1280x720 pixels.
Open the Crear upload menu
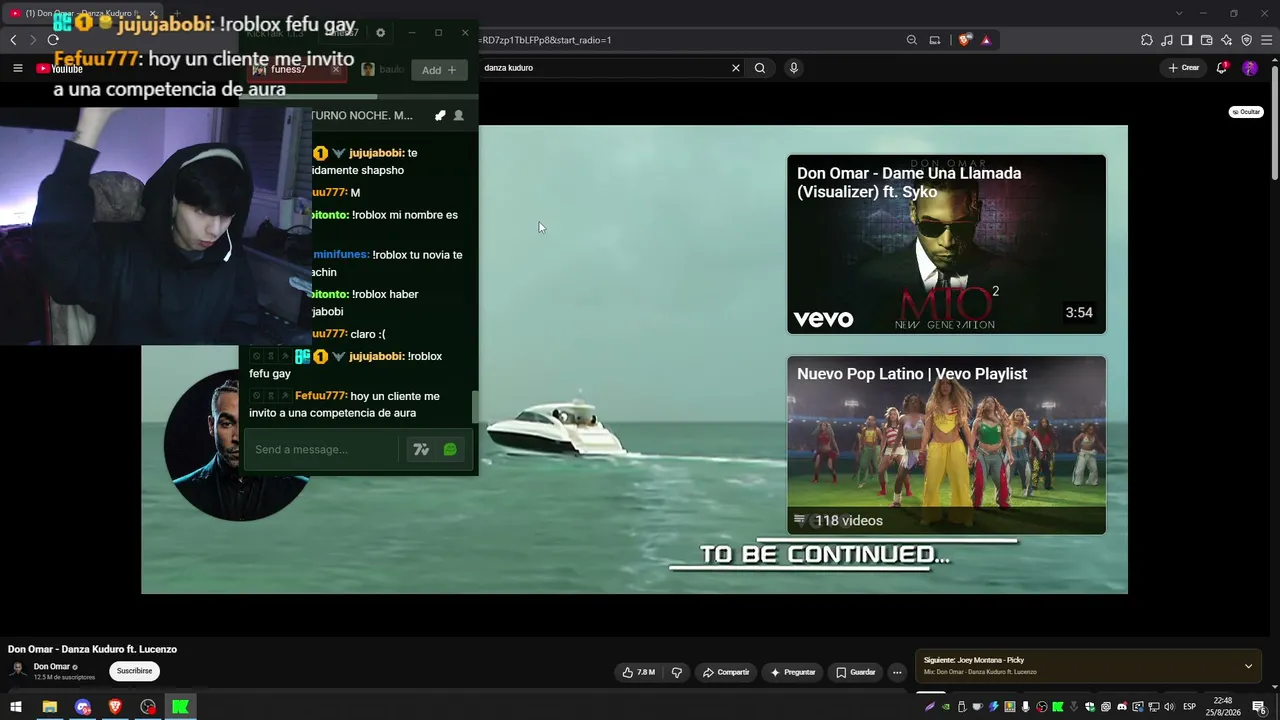[x=1183, y=68]
